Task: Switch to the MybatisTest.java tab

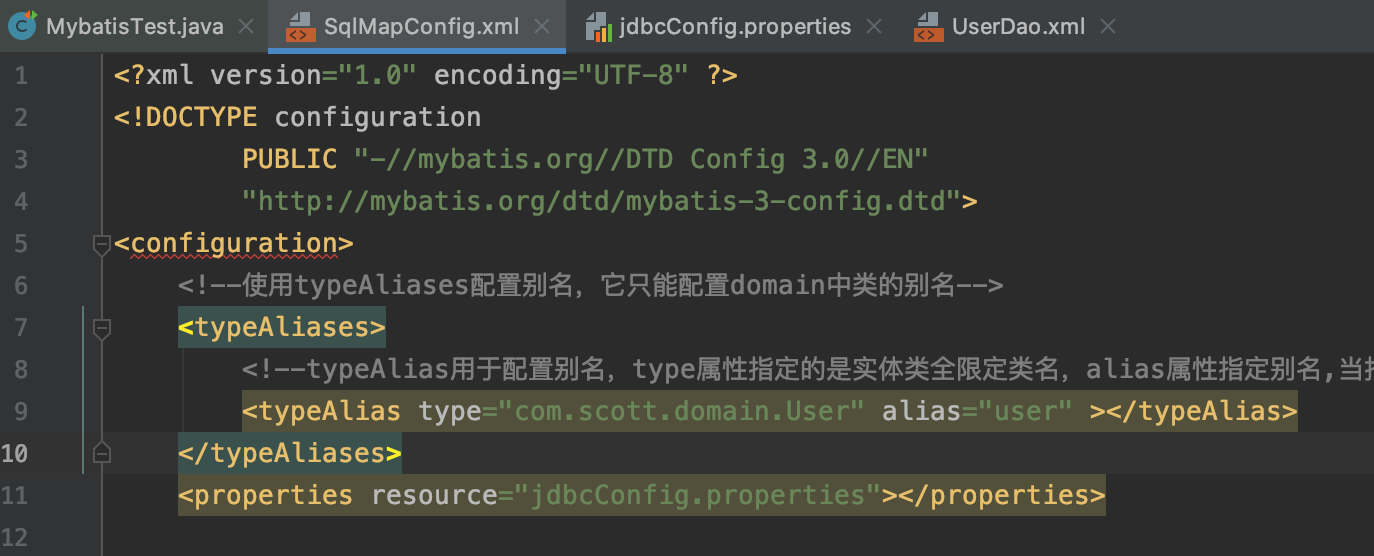Action: (x=134, y=27)
